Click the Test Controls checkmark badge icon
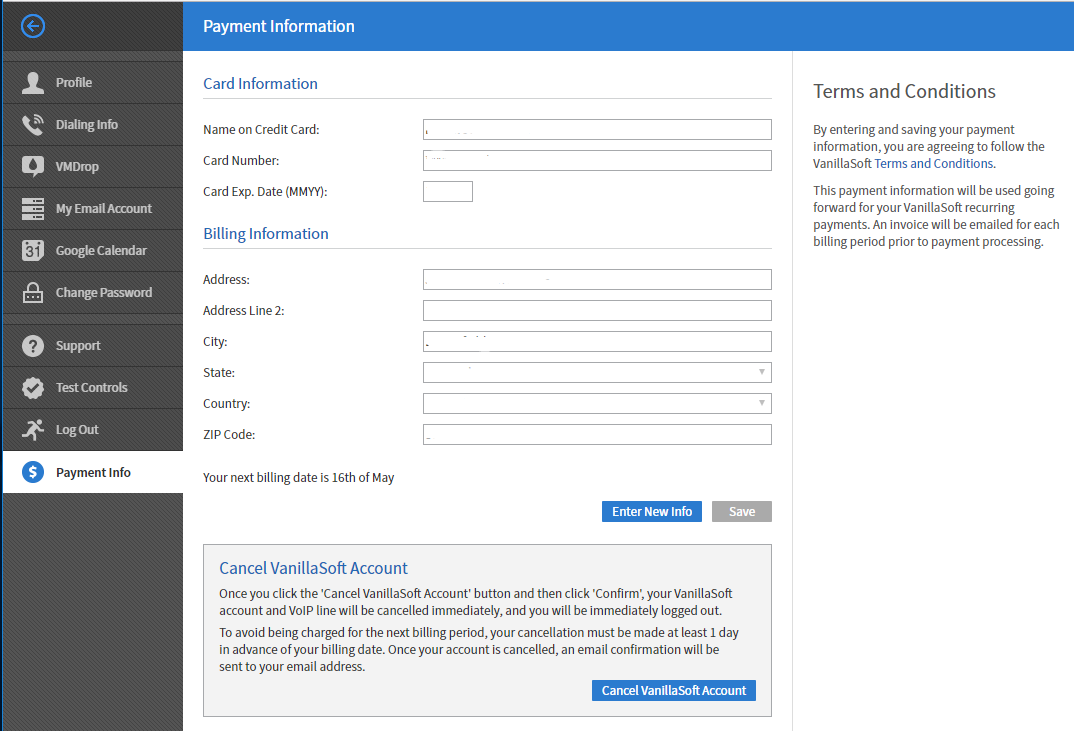 pyautogui.click(x=32, y=388)
